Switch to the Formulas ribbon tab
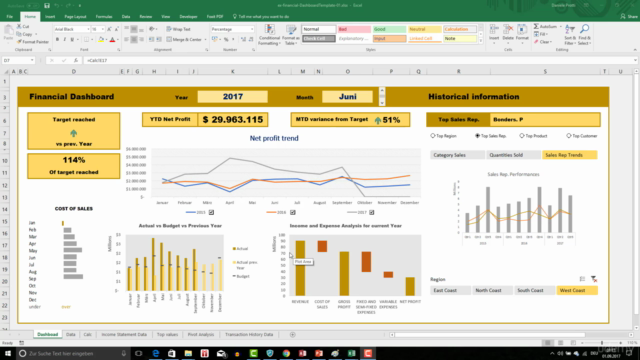 pos(104,17)
